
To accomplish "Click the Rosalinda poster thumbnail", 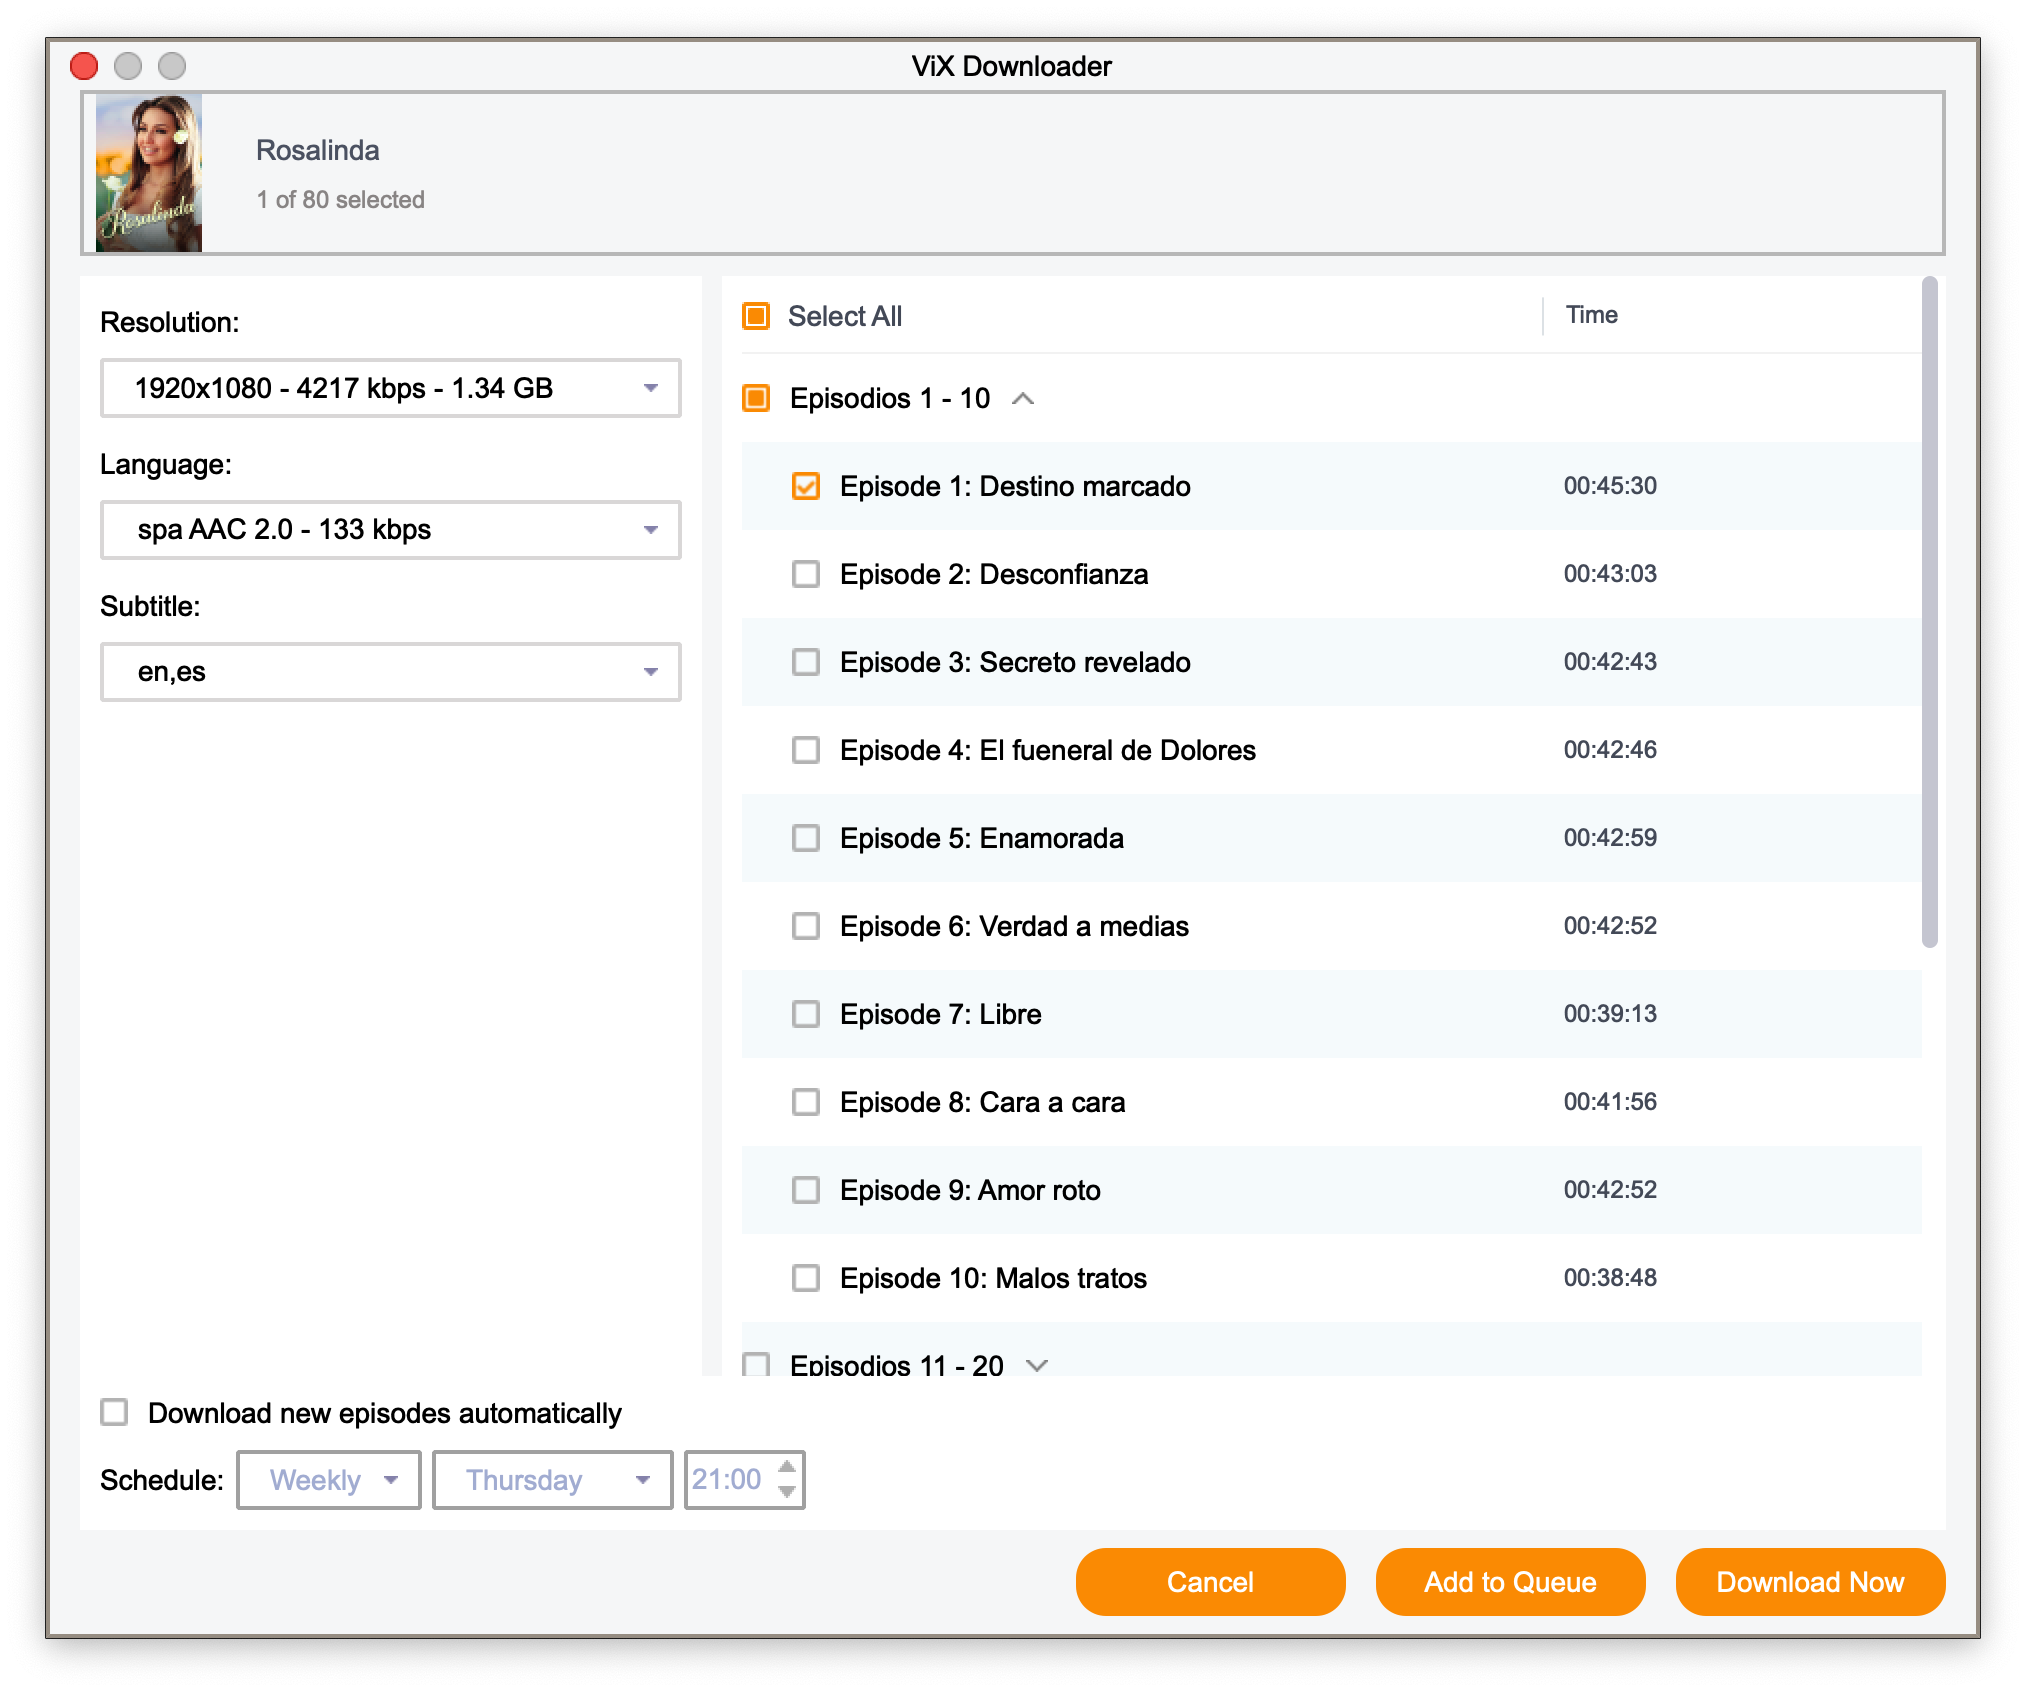I will coord(148,172).
